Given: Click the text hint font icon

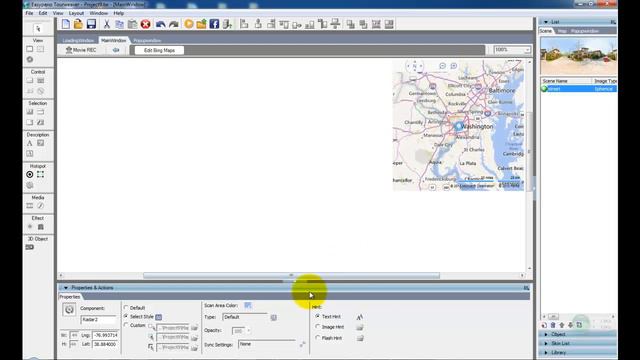Looking at the screenshot, I should (360, 317).
